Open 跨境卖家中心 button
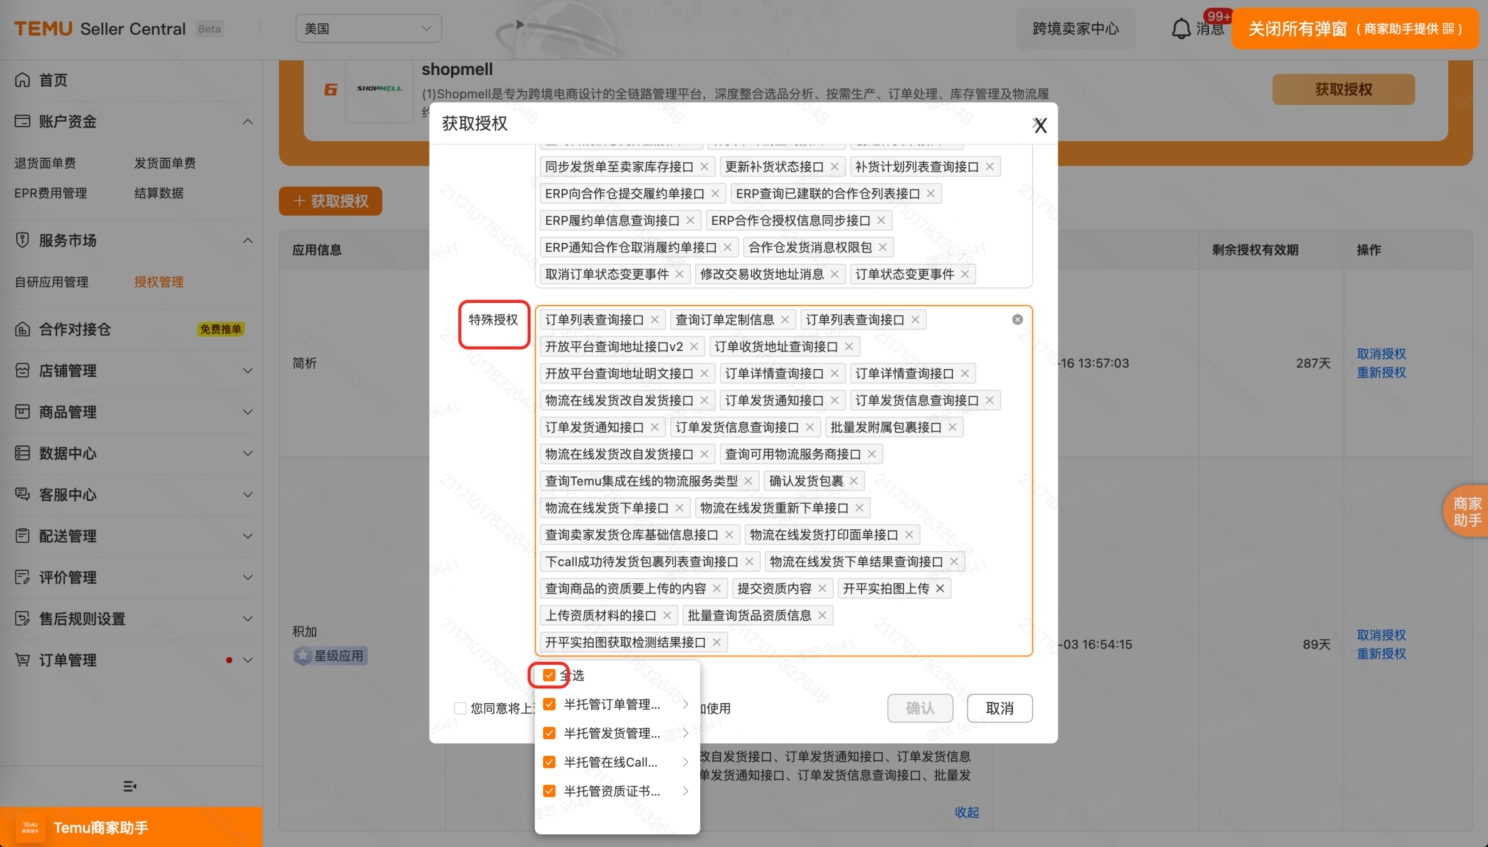The height and width of the screenshot is (847, 1488). (x=1076, y=29)
